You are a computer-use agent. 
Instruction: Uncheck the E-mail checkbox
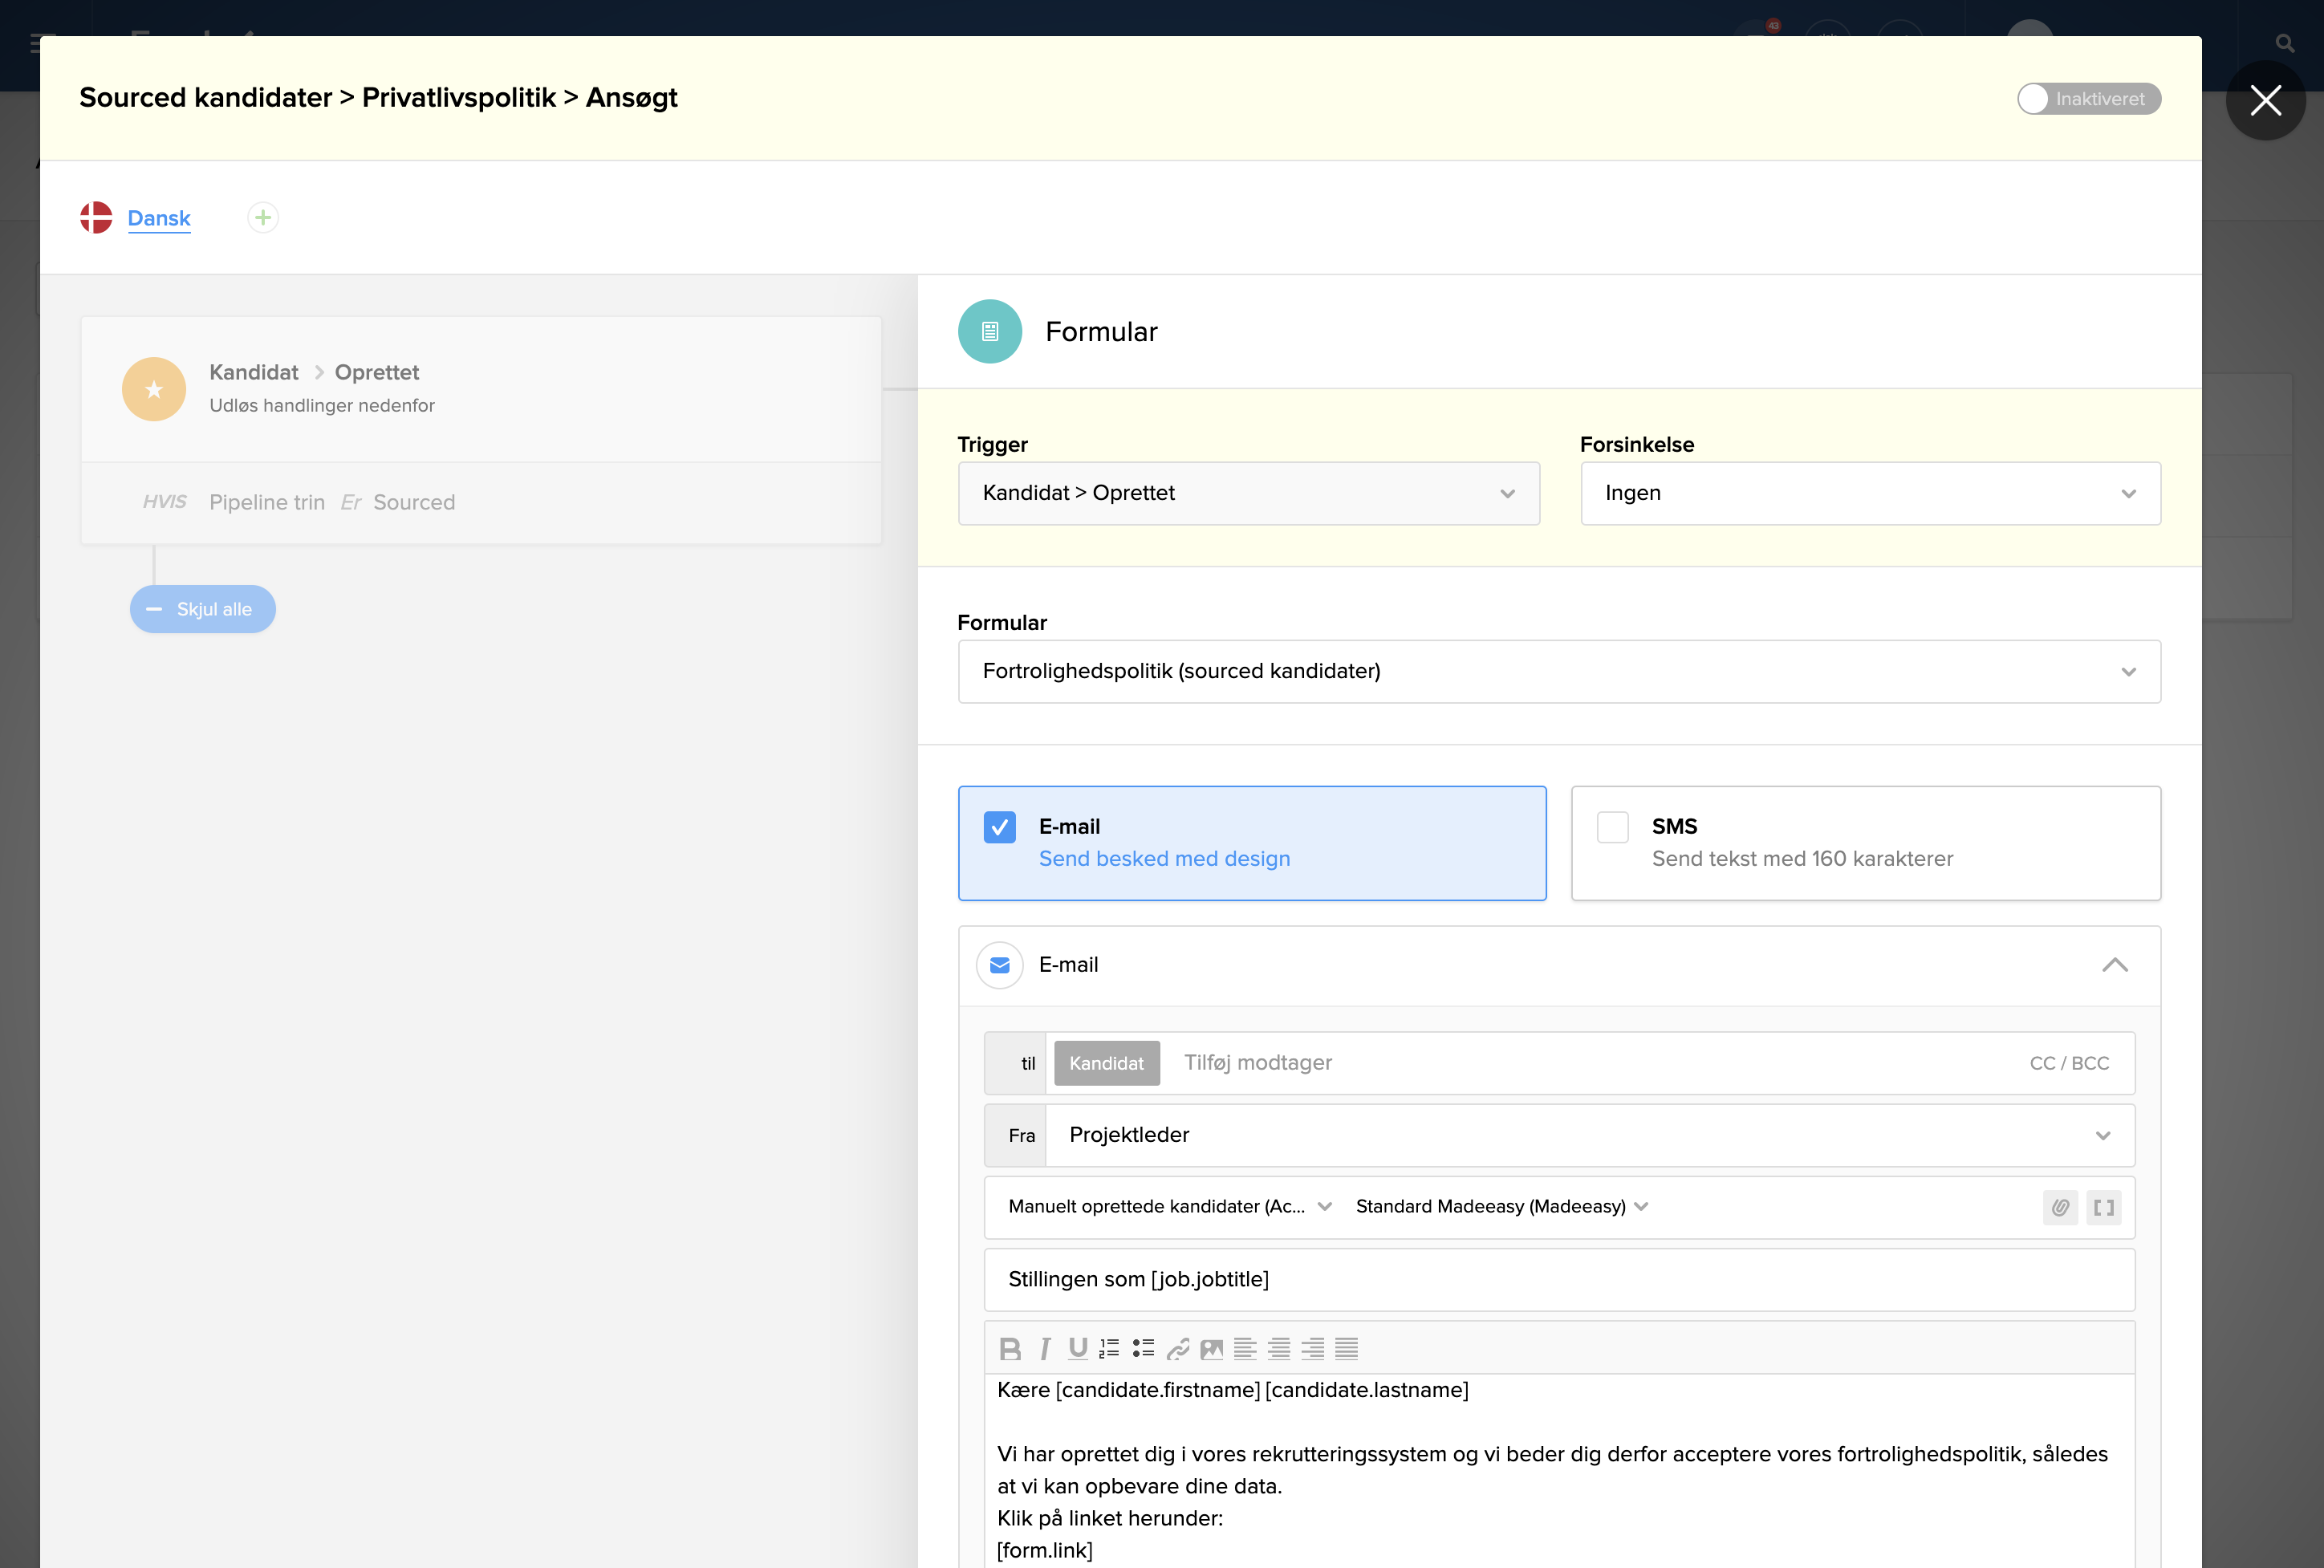coord(999,827)
